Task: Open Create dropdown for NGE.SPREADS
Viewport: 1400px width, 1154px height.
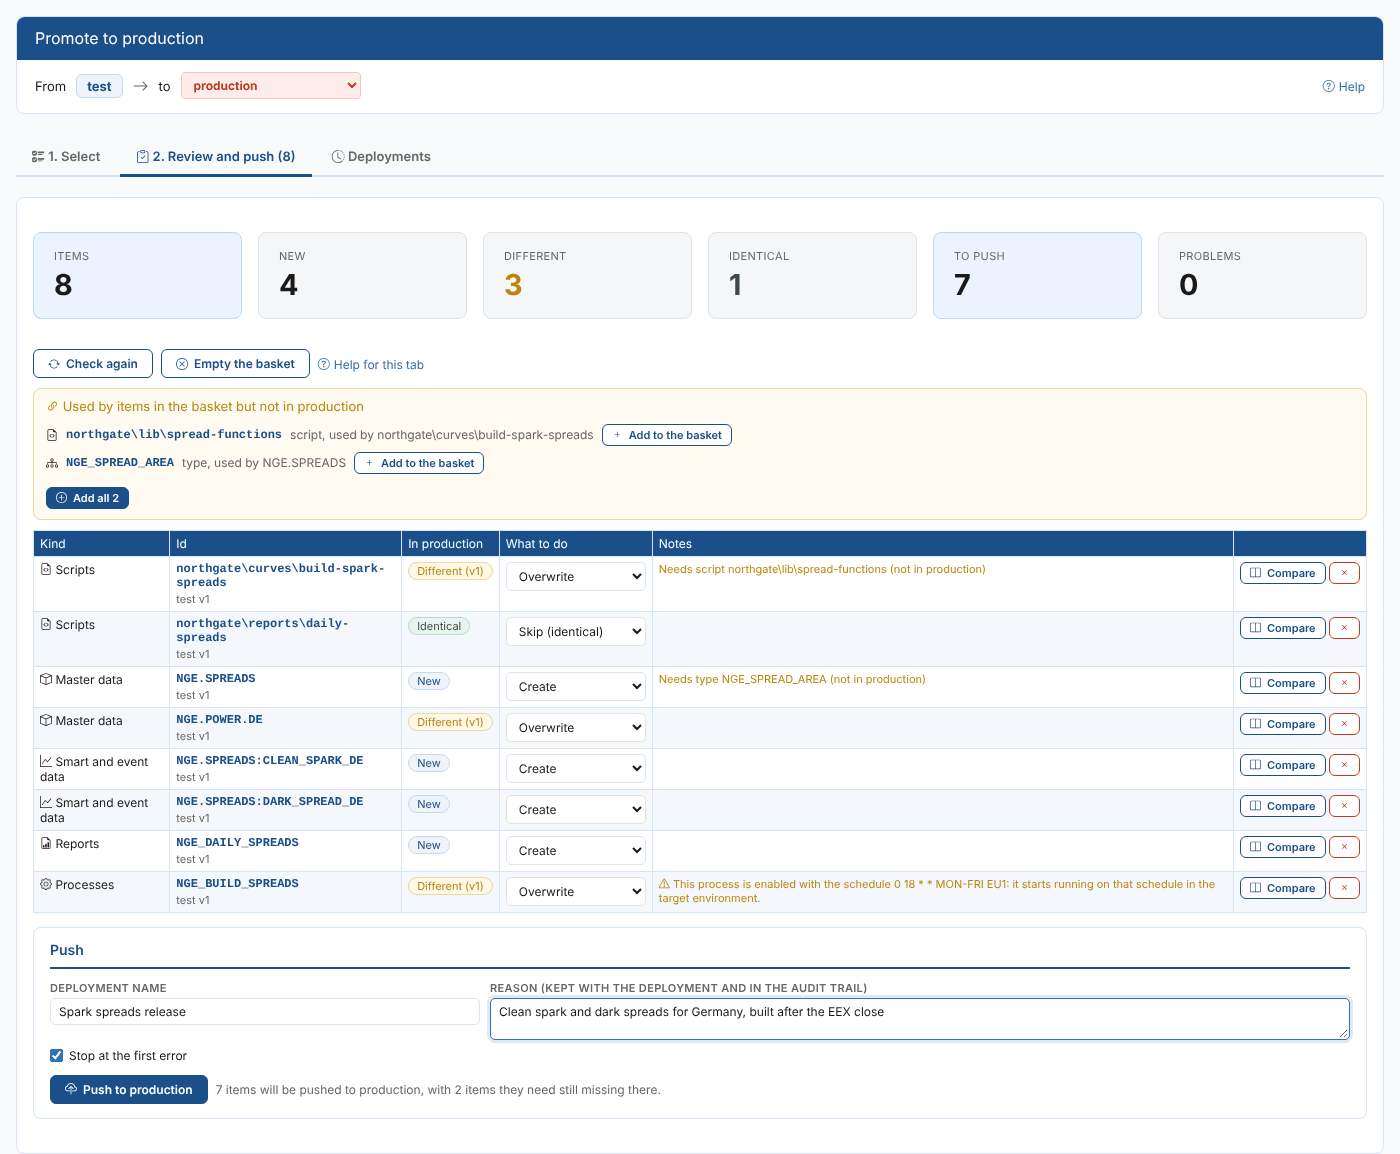Action: (576, 687)
